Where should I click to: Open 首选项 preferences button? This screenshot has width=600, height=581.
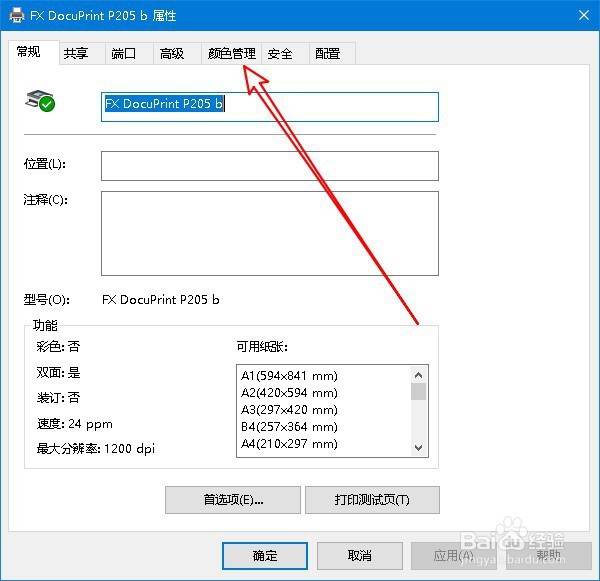[233, 500]
